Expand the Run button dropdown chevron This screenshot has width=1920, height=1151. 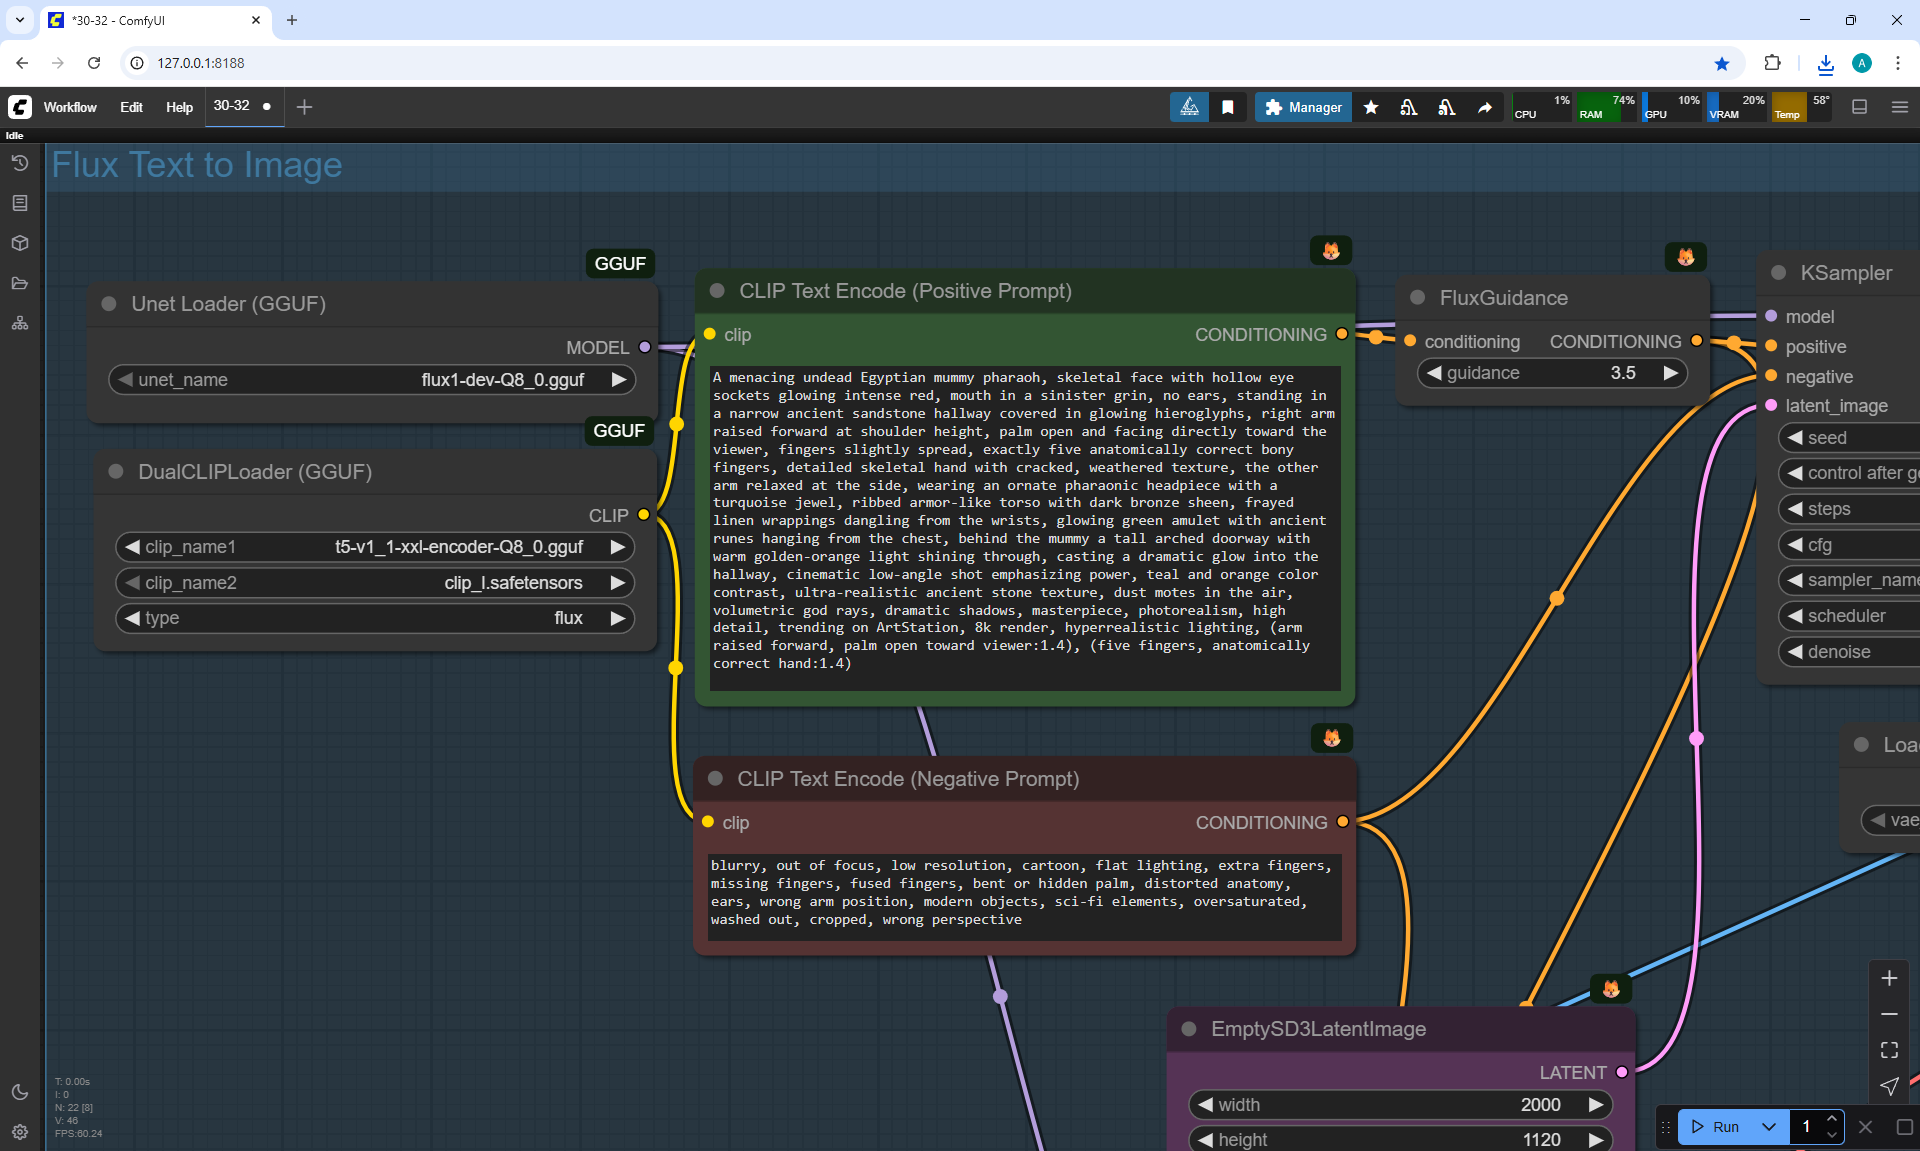coord(1768,1127)
